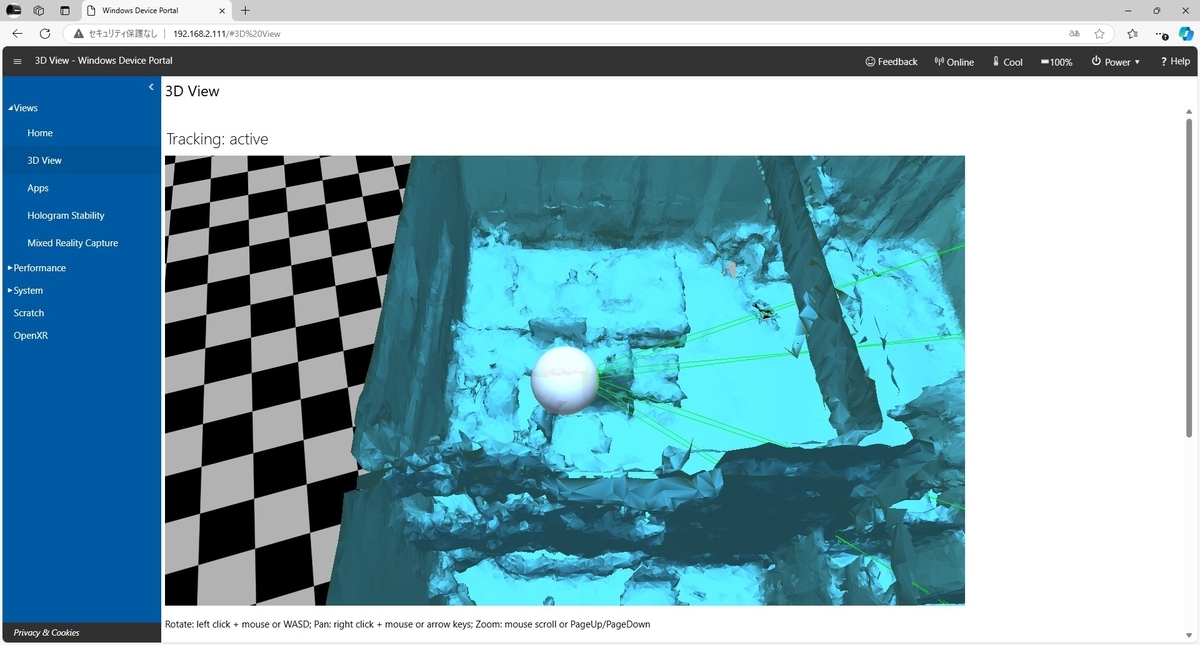
Task: Open the hamburger navigation menu
Action: 17,61
